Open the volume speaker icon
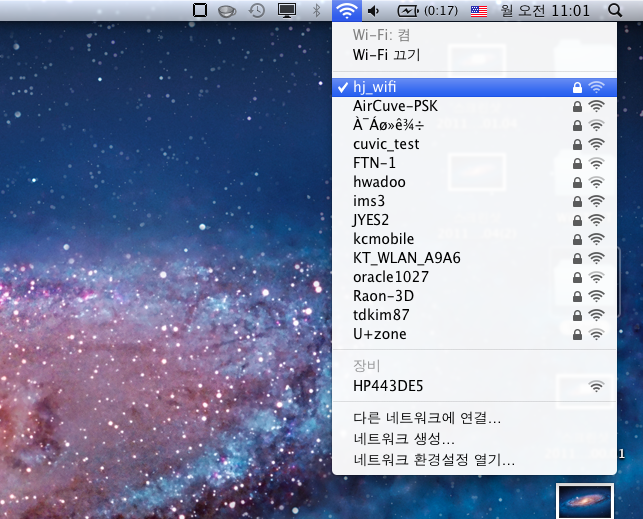The image size is (643, 519). point(374,11)
